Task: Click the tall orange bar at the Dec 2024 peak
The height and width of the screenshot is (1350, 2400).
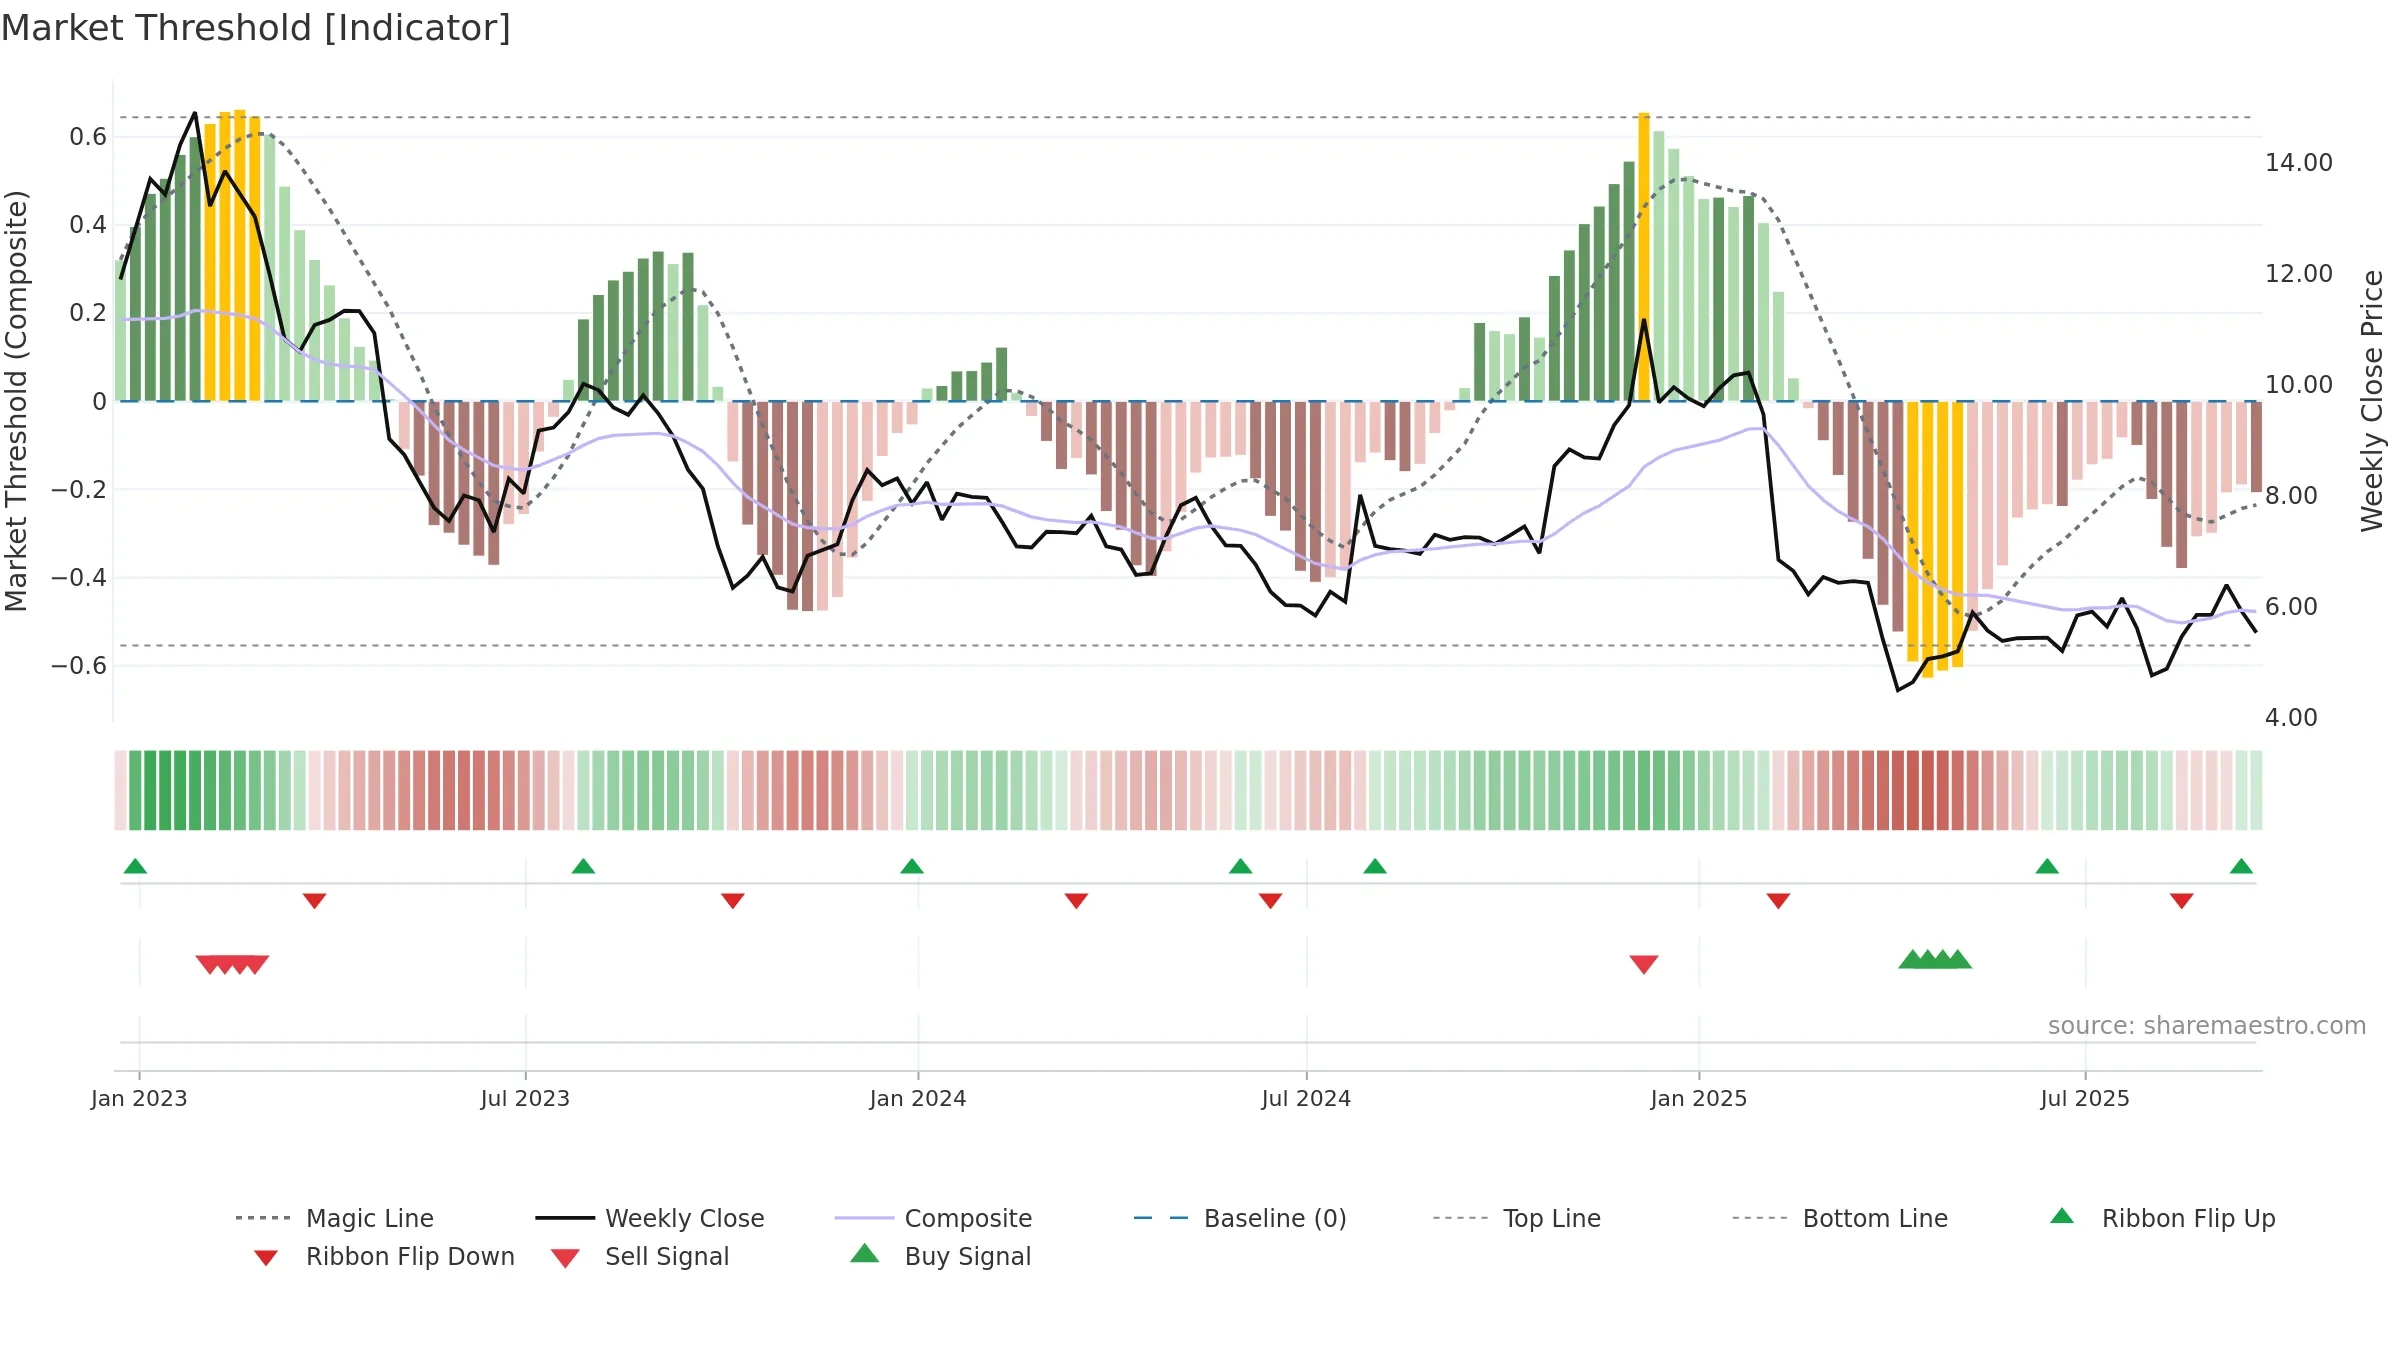Action: coord(1644,257)
